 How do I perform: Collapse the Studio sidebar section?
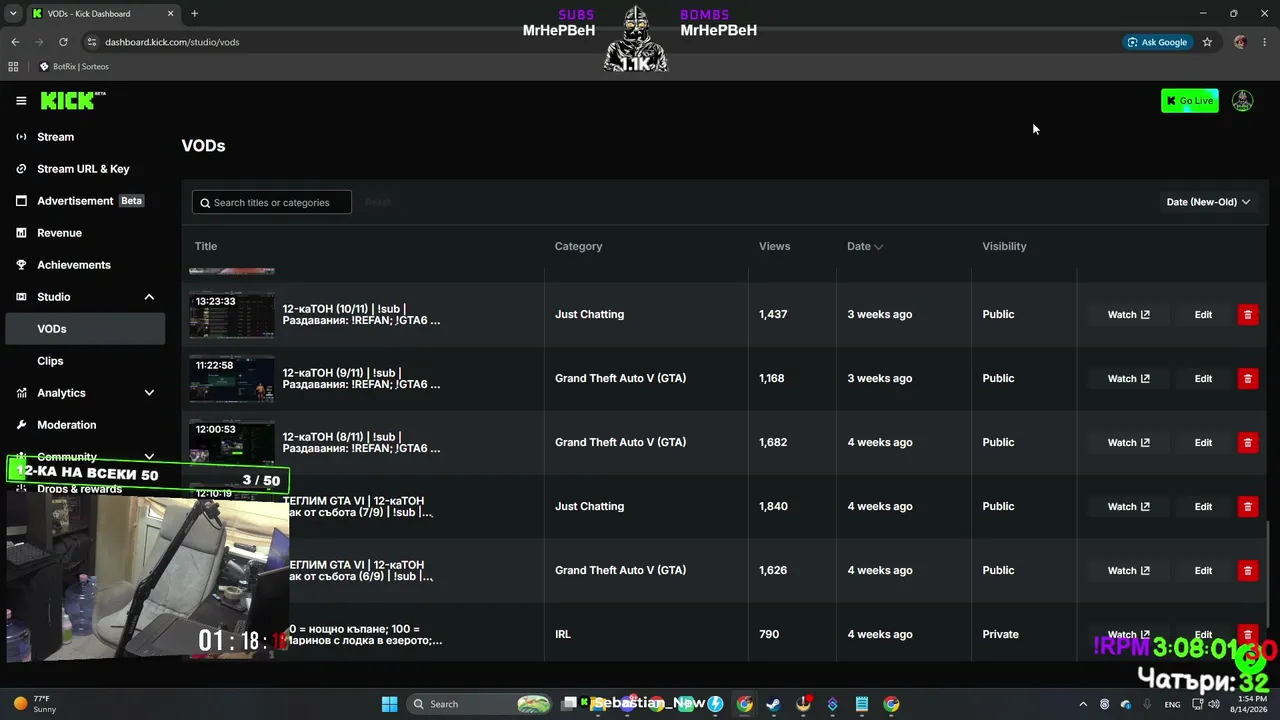tap(149, 297)
